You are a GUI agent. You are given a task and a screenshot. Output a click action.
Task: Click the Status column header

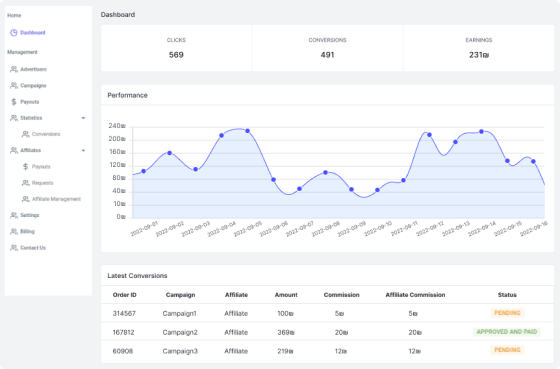pyautogui.click(x=507, y=295)
